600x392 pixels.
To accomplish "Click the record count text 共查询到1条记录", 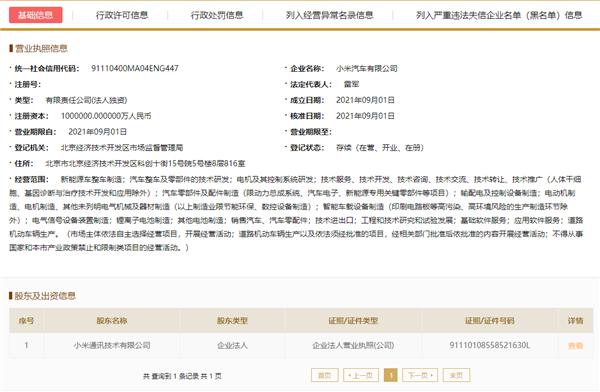I will point(171,376).
